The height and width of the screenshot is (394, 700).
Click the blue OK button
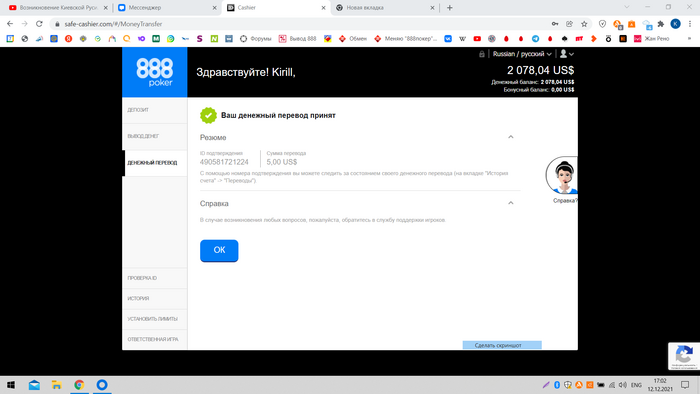[x=219, y=250]
